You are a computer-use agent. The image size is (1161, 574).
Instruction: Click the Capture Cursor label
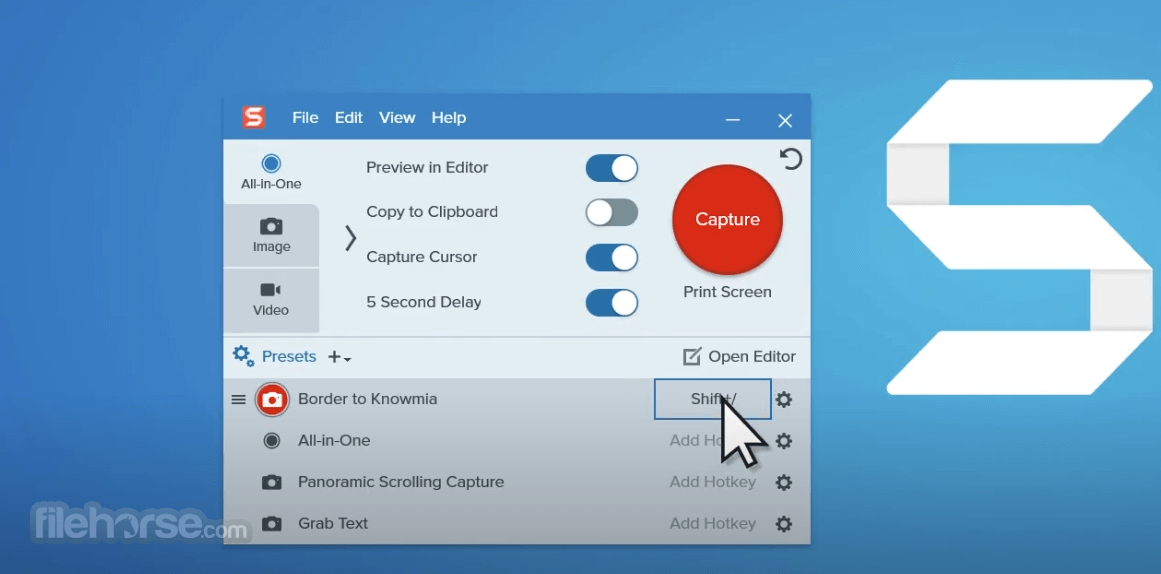(421, 257)
